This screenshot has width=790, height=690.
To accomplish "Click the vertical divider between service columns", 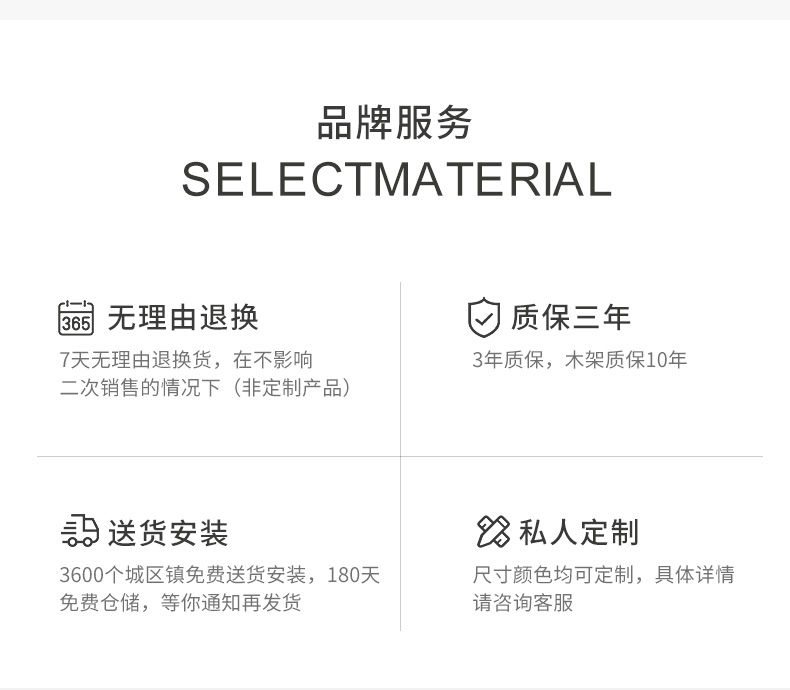I will (401, 456).
